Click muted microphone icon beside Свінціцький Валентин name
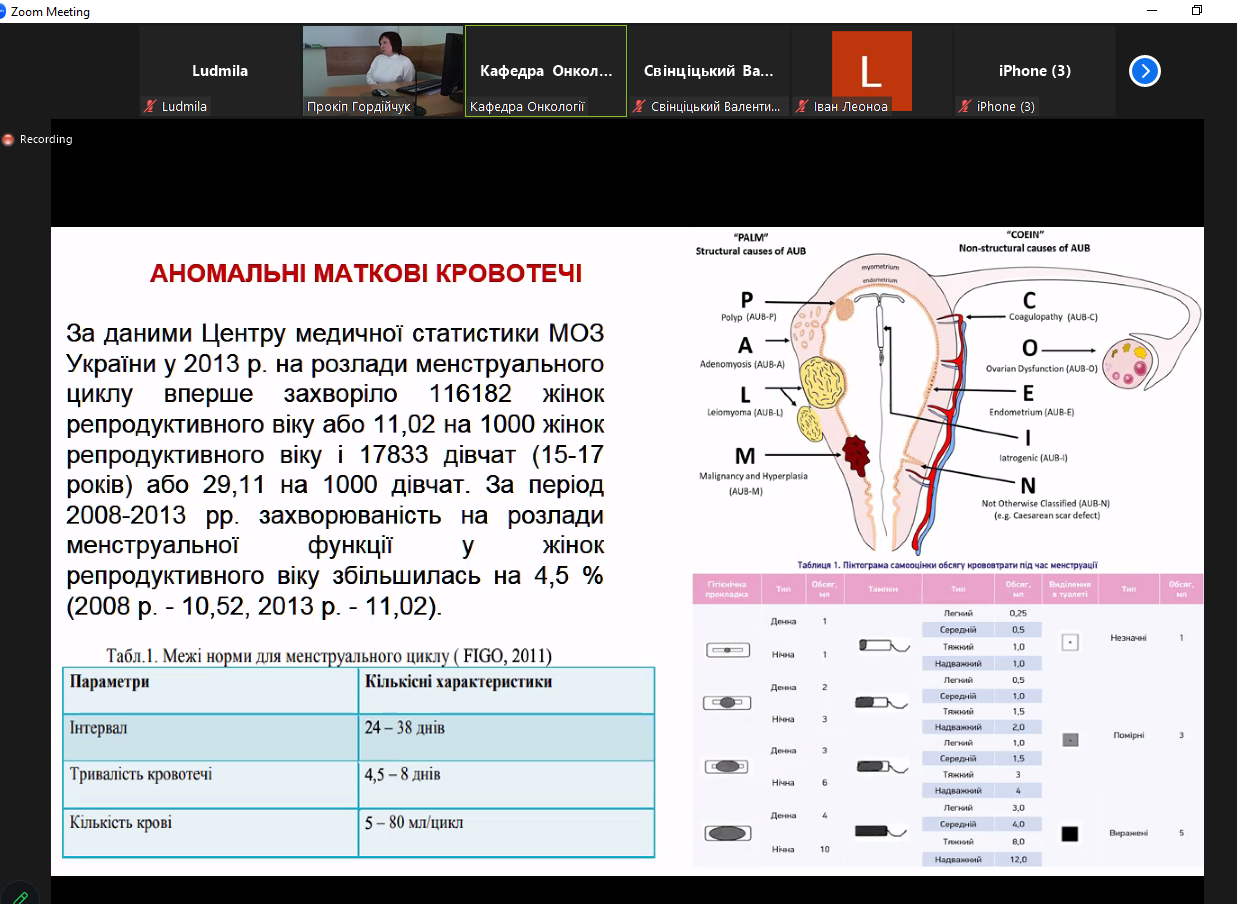 pyautogui.click(x=639, y=106)
